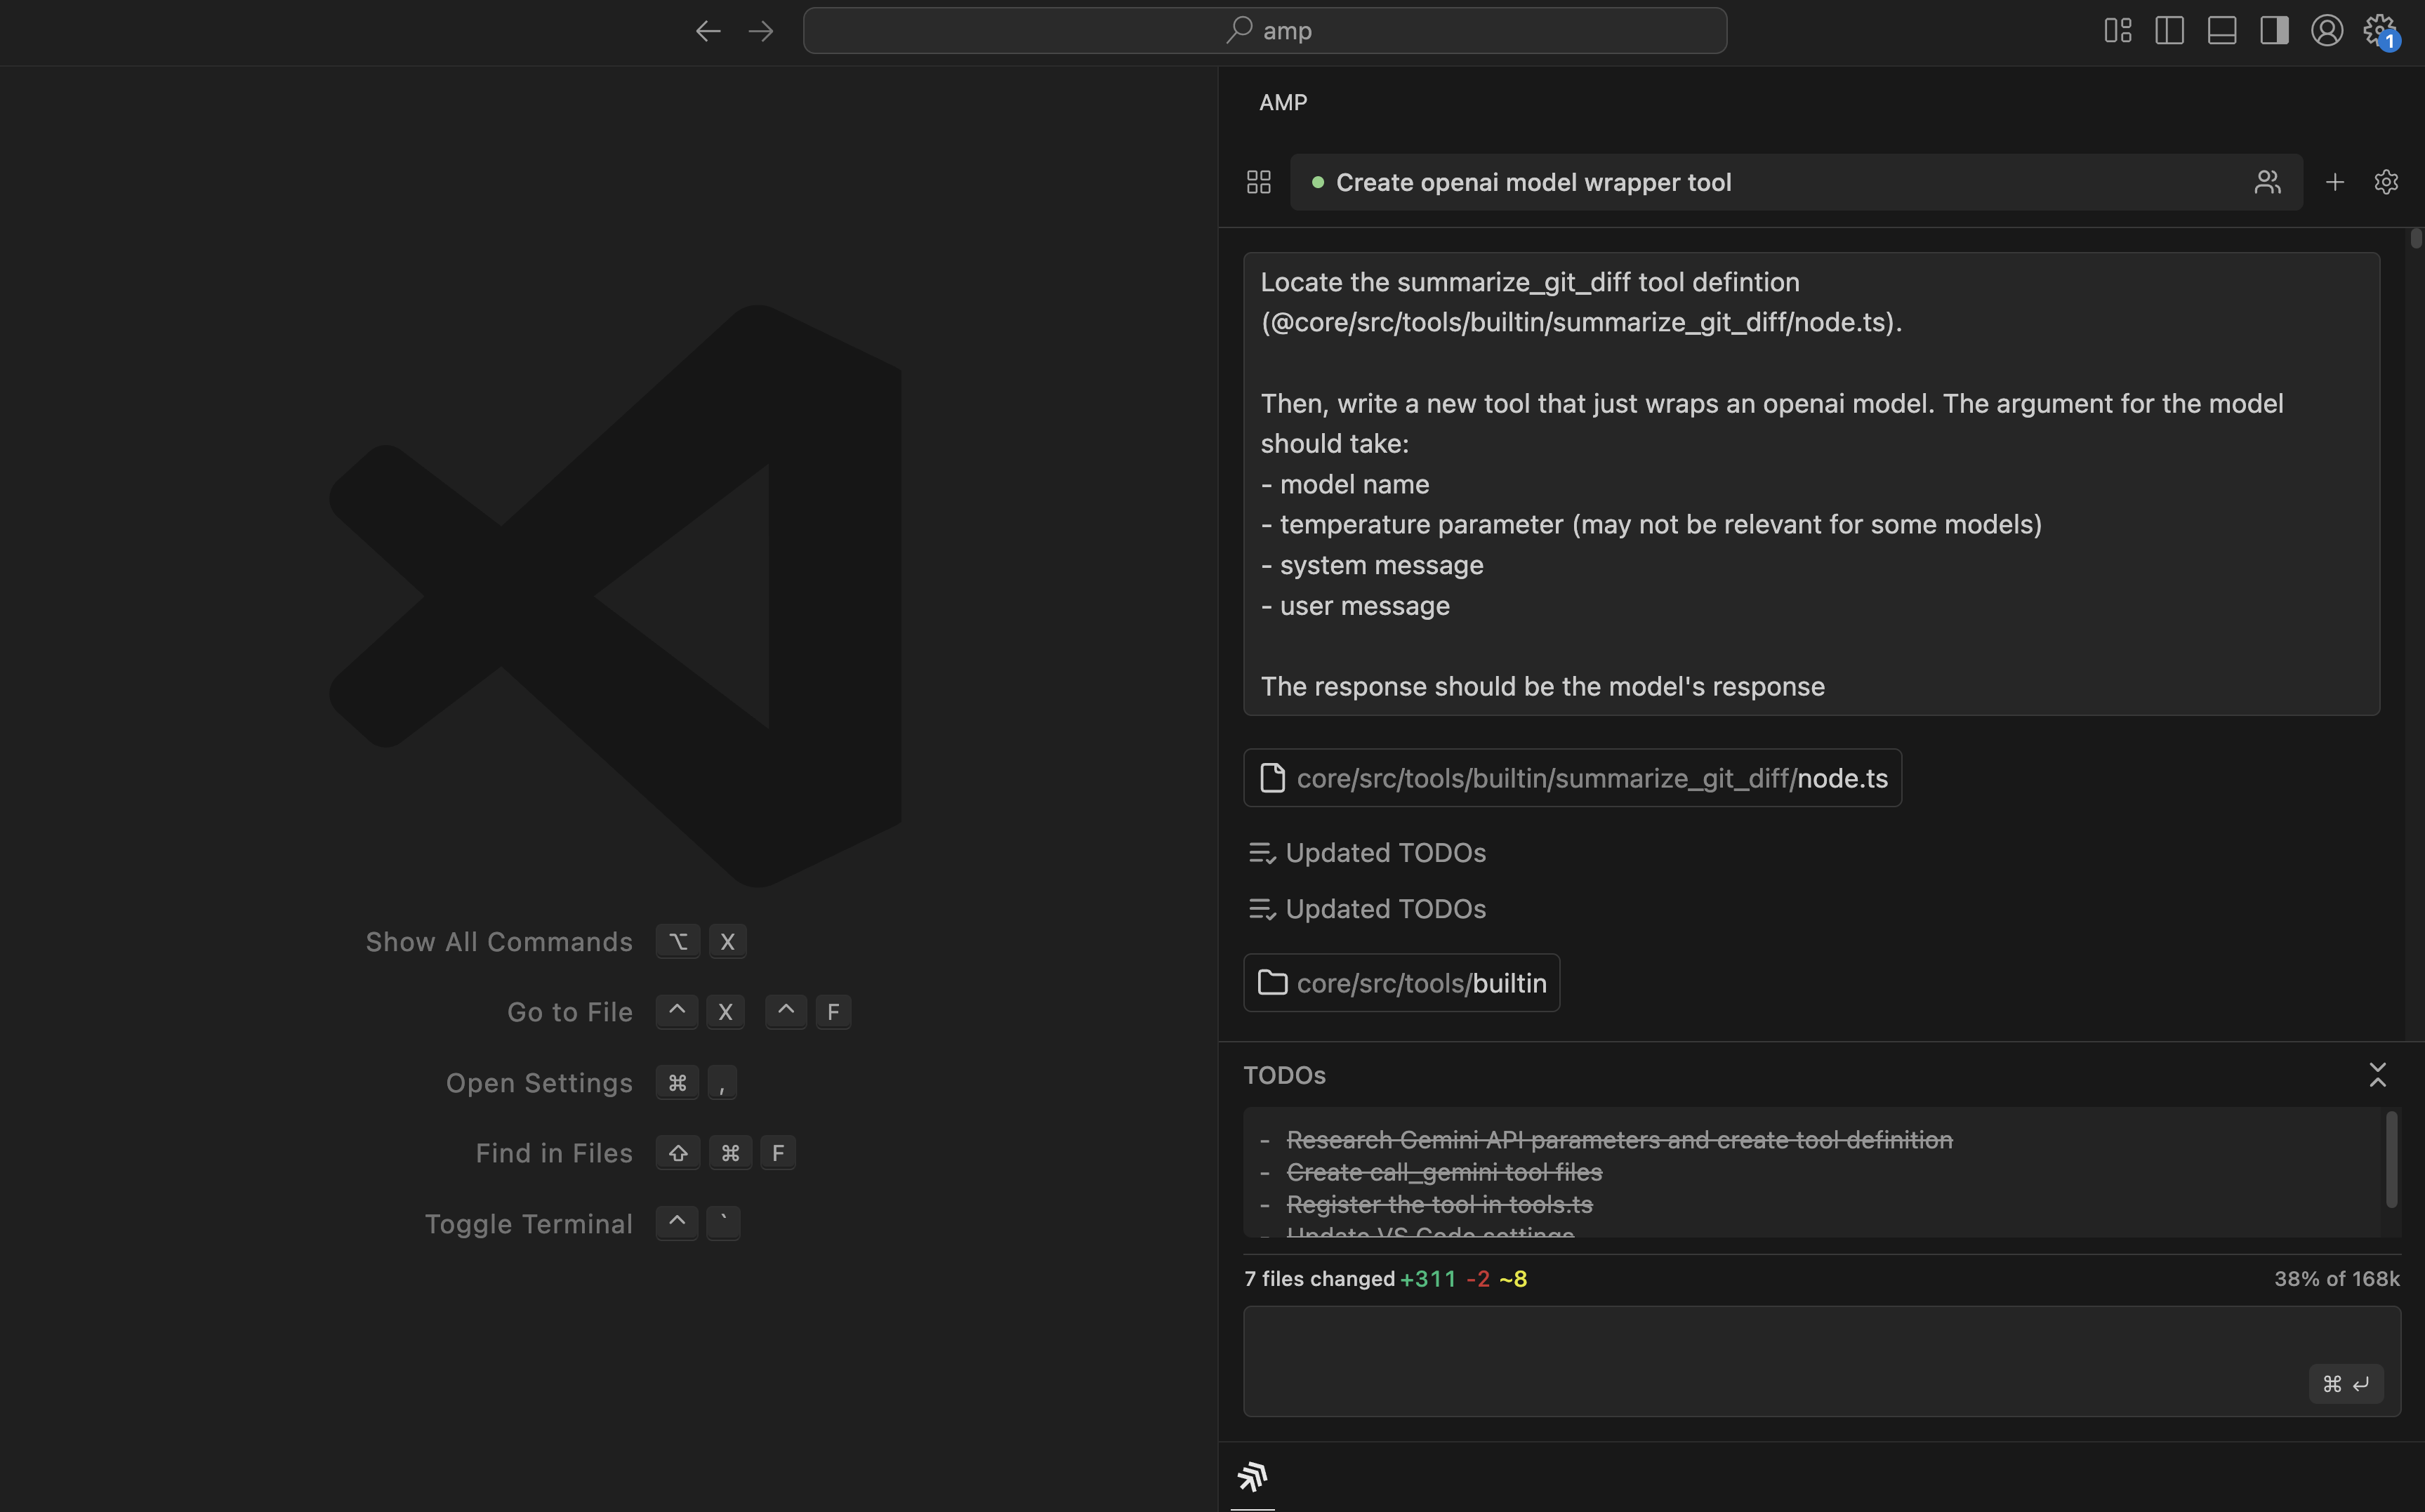Toggle the bottom panel visibility
Viewport: 2425px width, 1512px height.
[2222, 31]
